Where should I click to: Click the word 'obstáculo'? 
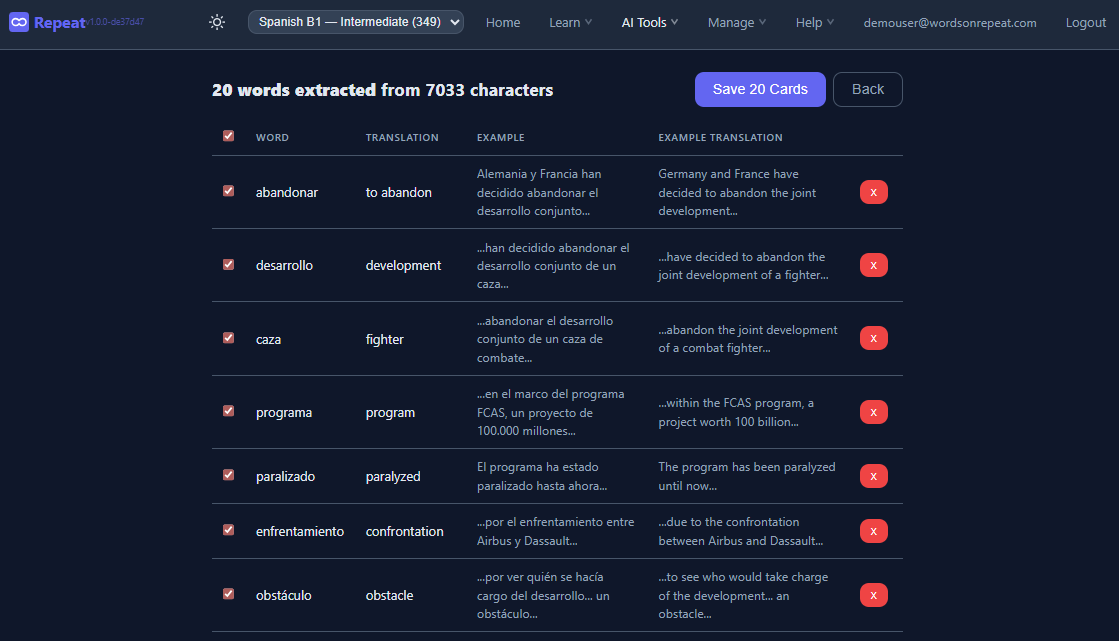[x=283, y=595]
